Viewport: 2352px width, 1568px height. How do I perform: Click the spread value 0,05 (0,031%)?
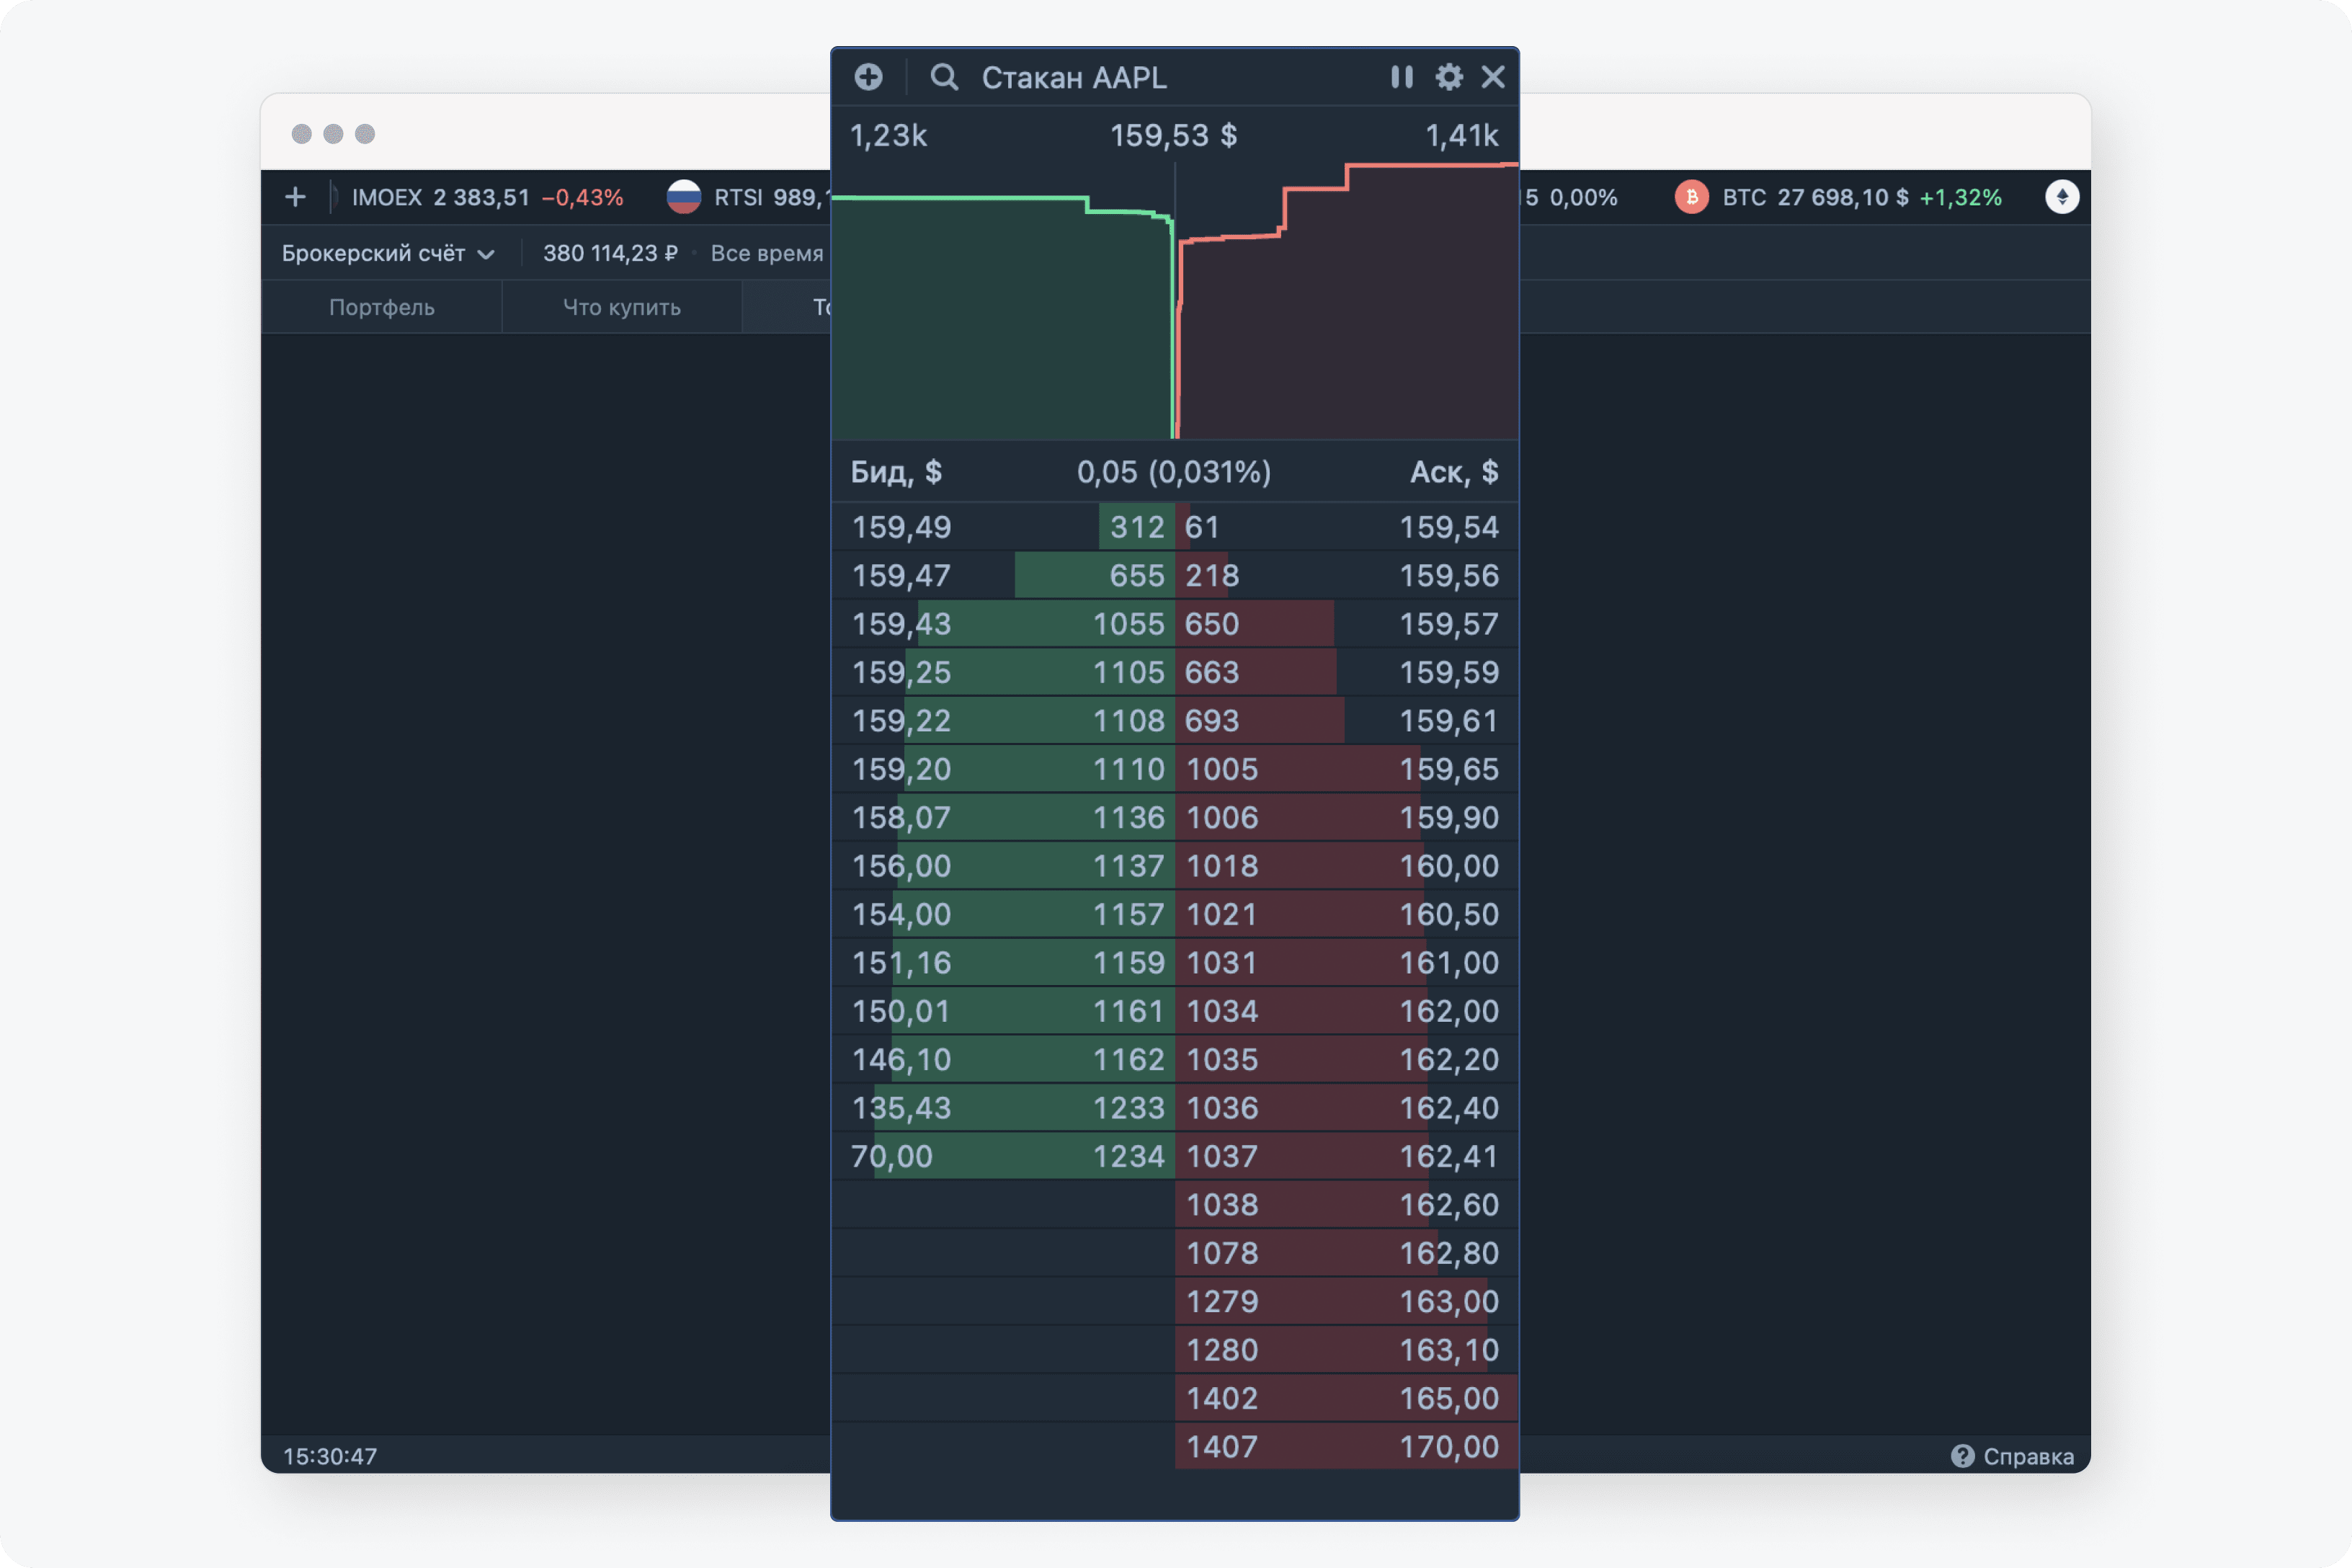point(1174,472)
